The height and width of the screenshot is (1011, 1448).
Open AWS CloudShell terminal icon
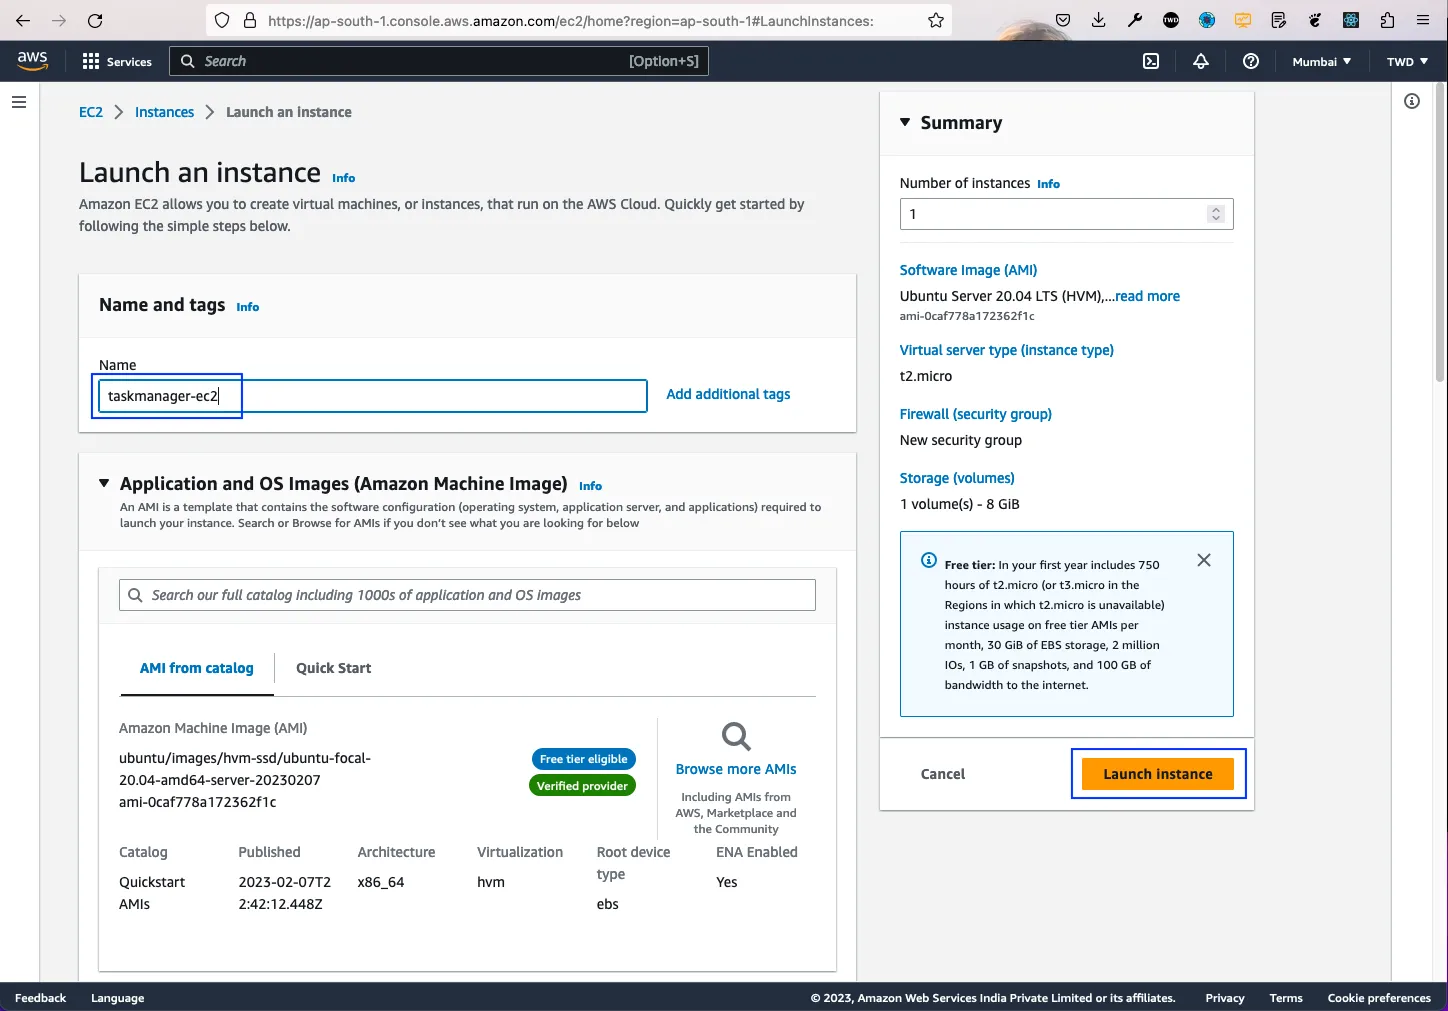point(1151,61)
